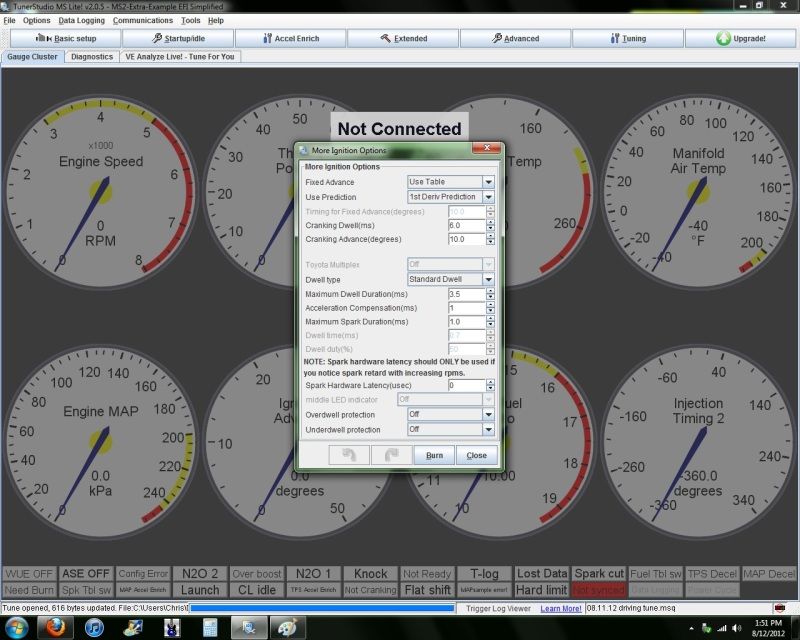This screenshot has height=640, width=800.
Task: Click the redo arrow button in dialog
Action: 391,455
